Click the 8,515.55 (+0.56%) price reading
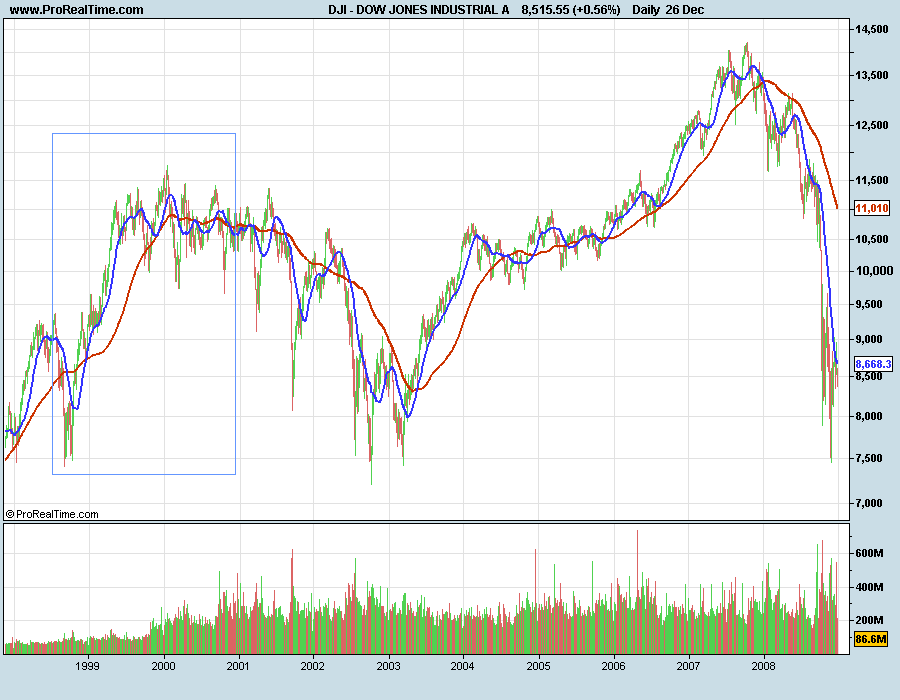 coord(571,10)
